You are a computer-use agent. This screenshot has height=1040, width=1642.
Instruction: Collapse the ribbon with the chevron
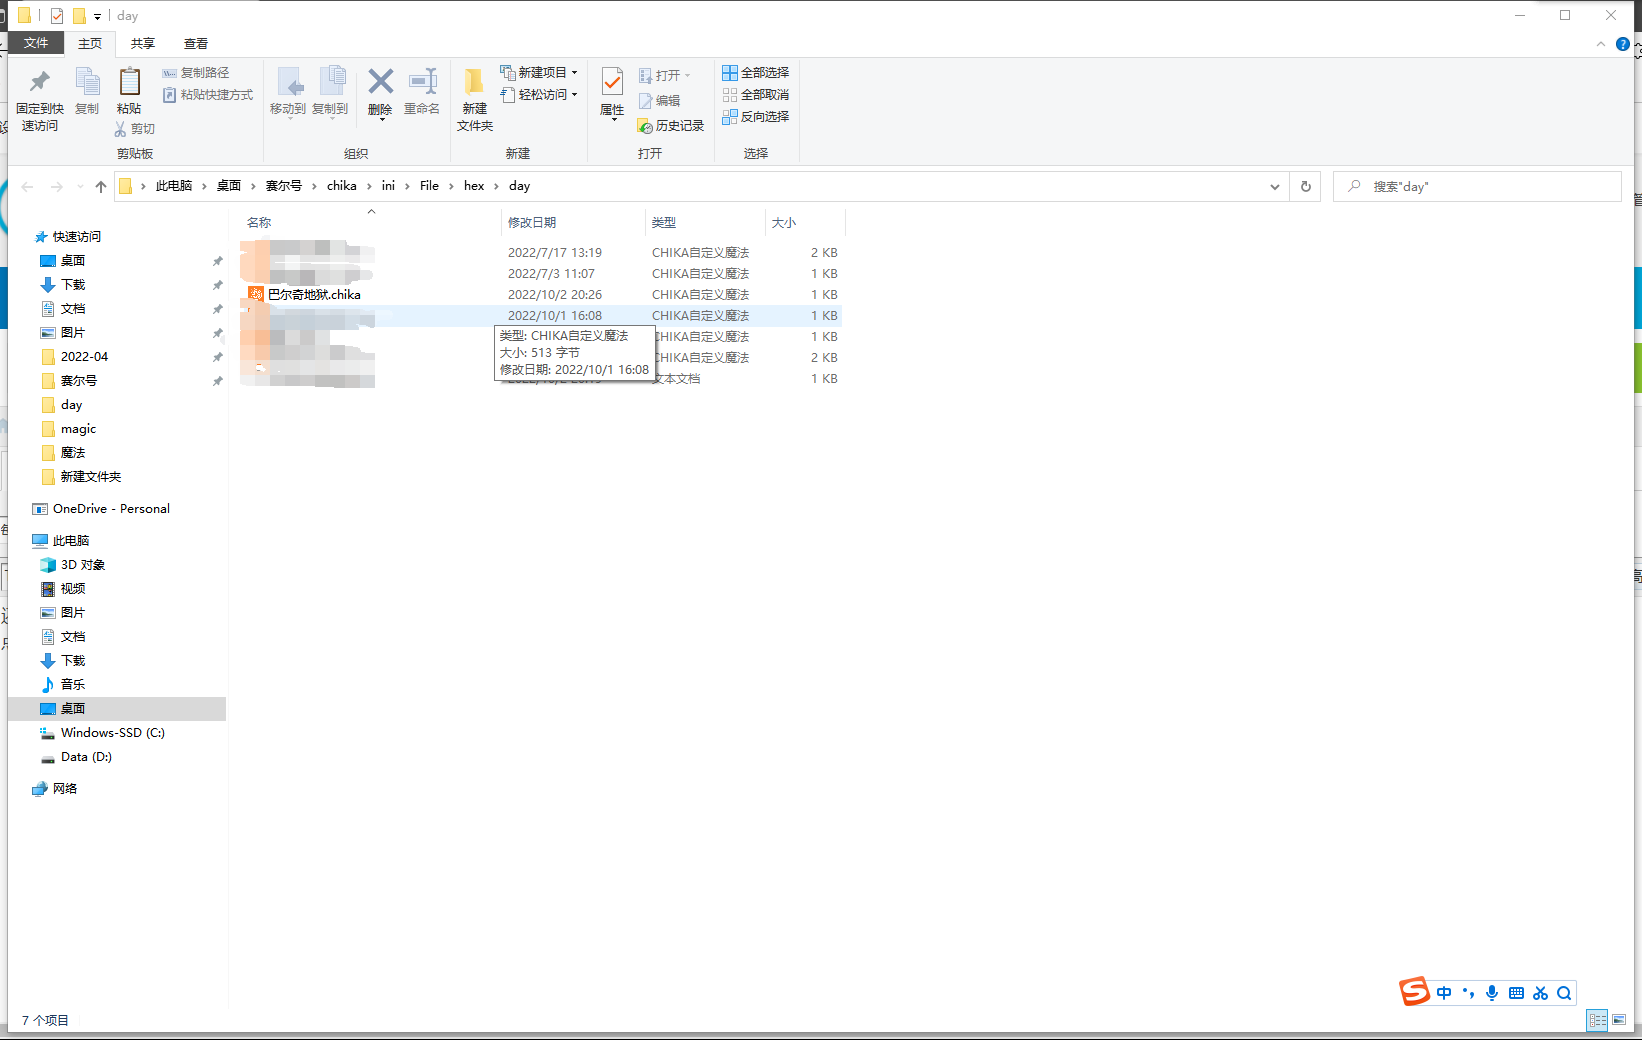coord(1601,44)
